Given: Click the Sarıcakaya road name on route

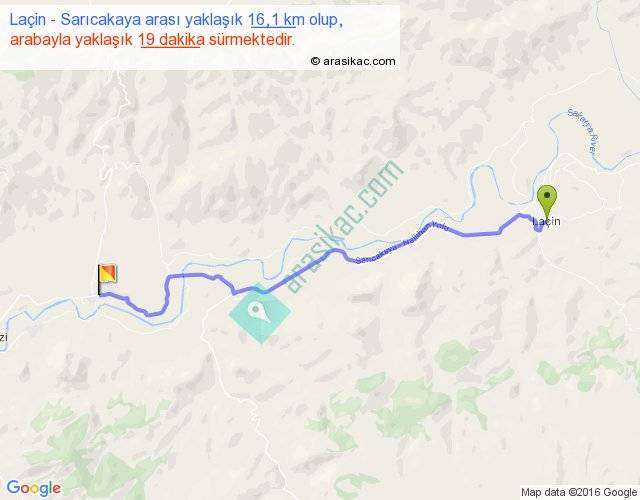Looking at the screenshot, I should tap(379, 253).
